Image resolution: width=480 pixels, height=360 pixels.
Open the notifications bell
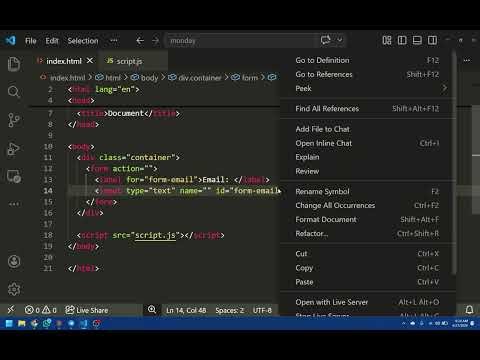469,310
